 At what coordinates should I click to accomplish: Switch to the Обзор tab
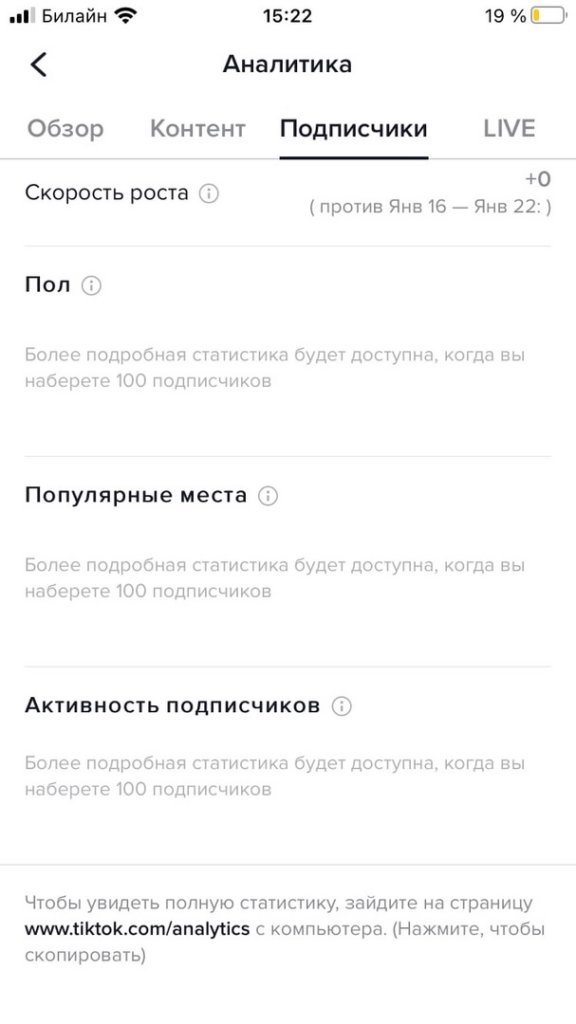[x=66, y=128]
